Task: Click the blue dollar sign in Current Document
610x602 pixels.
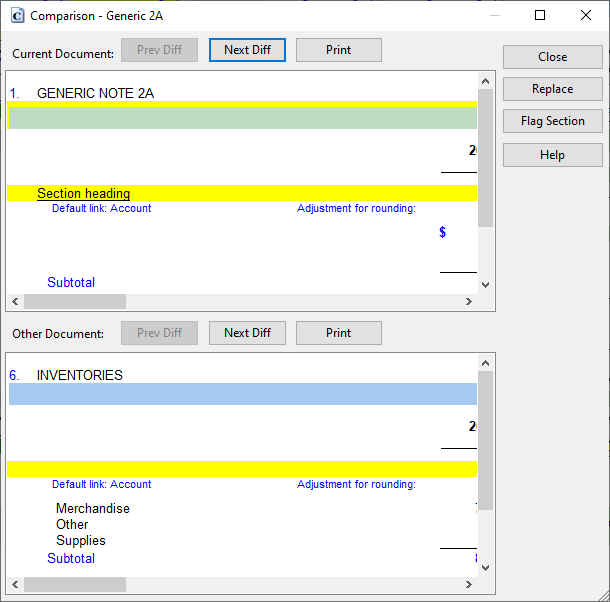Action: (x=442, y=232)
